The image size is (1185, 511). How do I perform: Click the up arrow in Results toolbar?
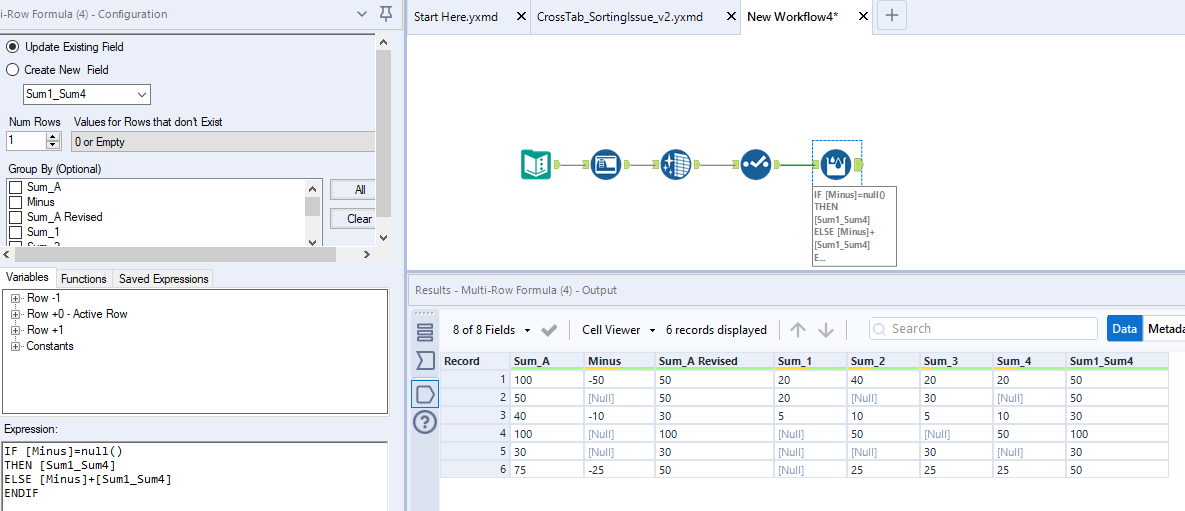(797, 330)
